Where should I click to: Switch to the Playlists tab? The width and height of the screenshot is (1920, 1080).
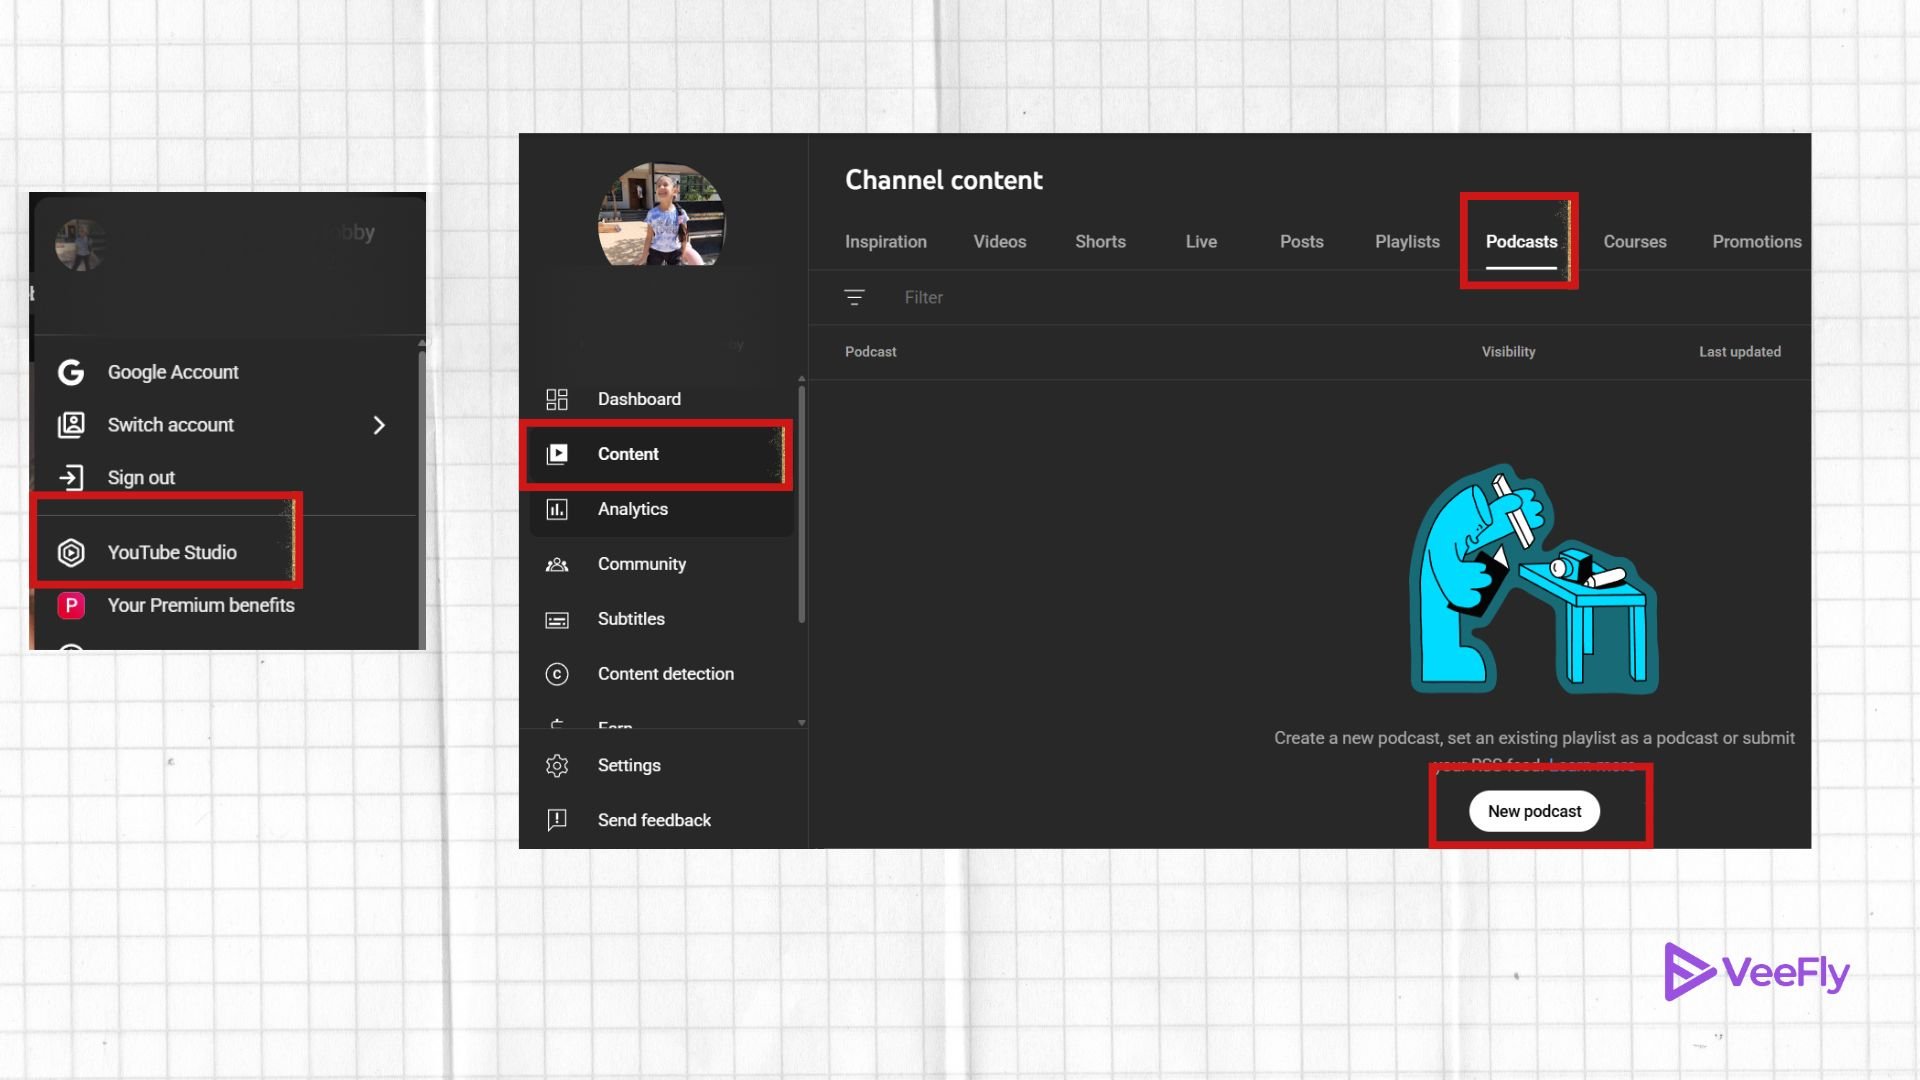tap(1407, 241)
